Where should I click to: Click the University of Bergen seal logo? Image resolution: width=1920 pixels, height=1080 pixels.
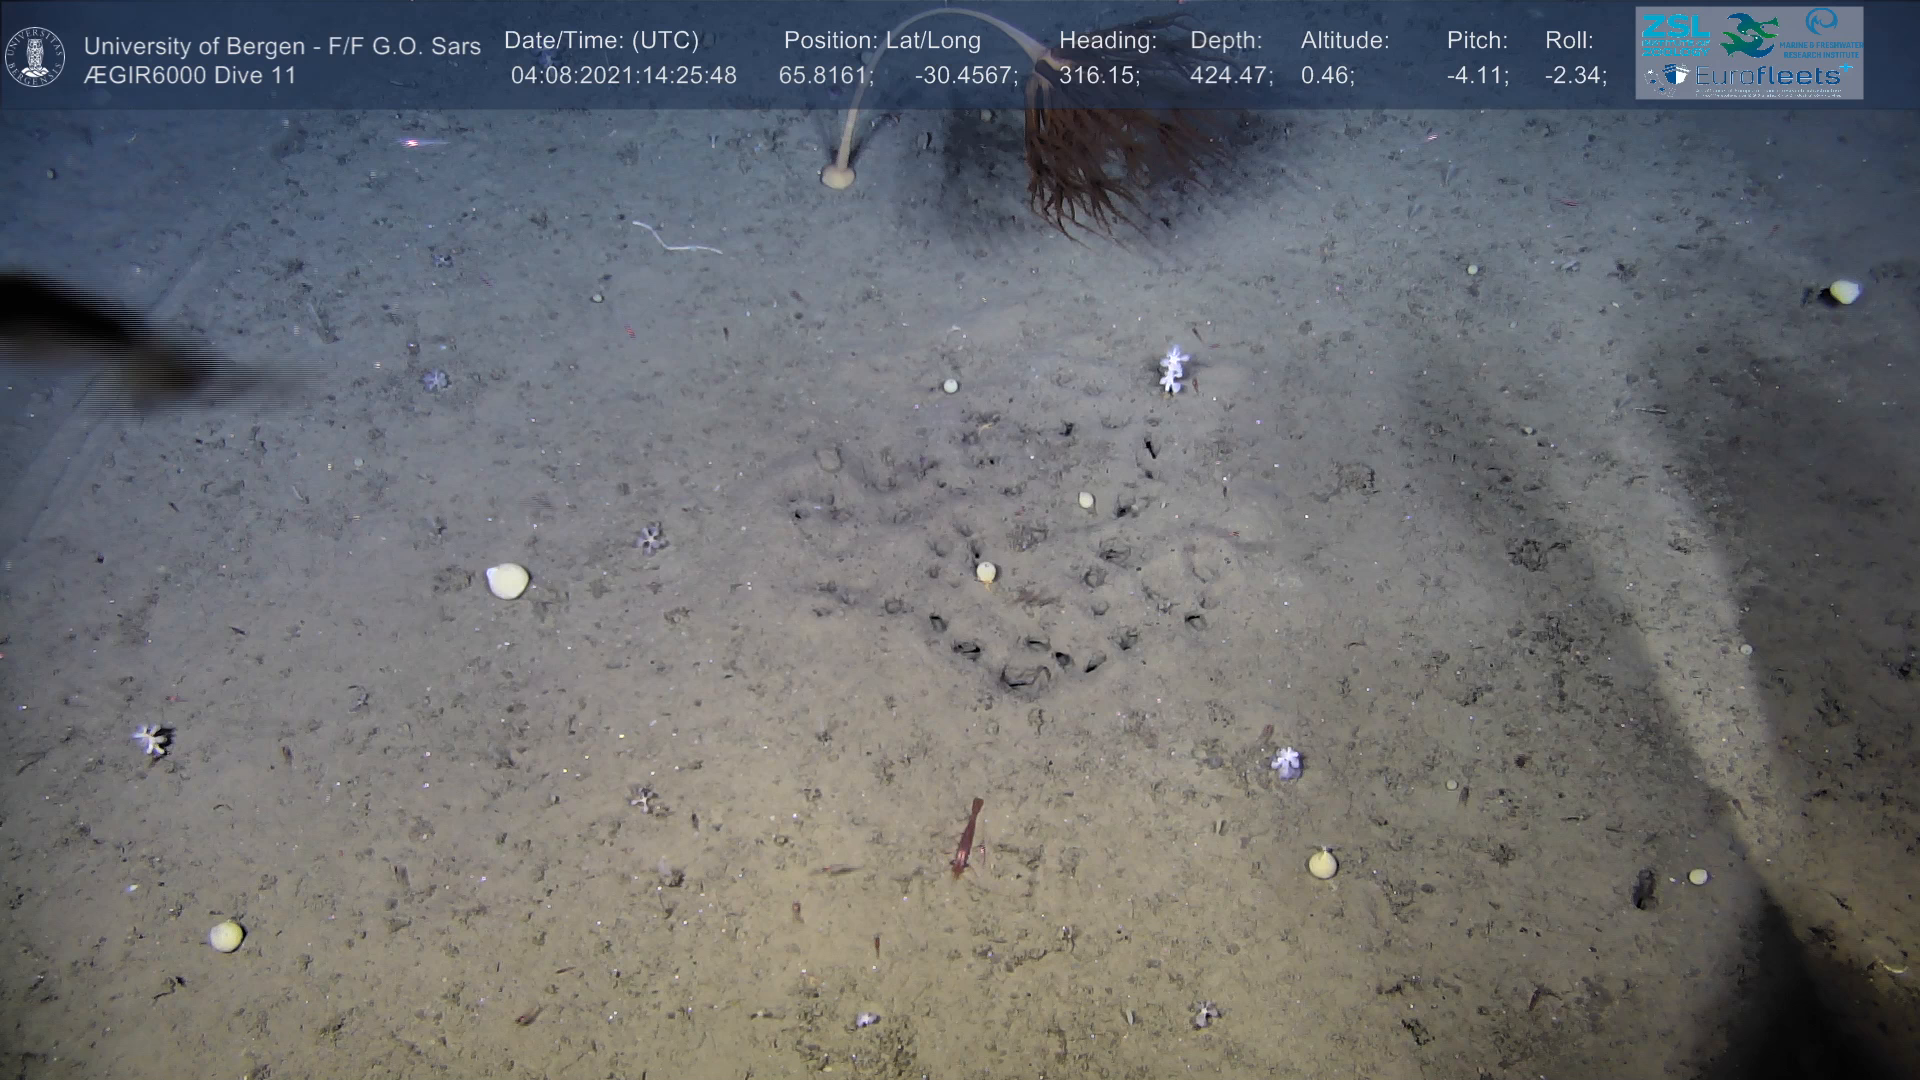coord(35,57)
